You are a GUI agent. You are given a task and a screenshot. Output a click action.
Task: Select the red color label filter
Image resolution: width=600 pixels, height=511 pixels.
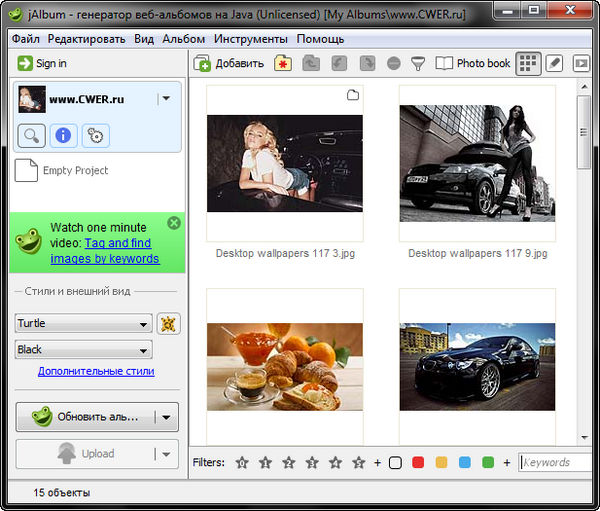pyautogui.click(x=418, y=462)
